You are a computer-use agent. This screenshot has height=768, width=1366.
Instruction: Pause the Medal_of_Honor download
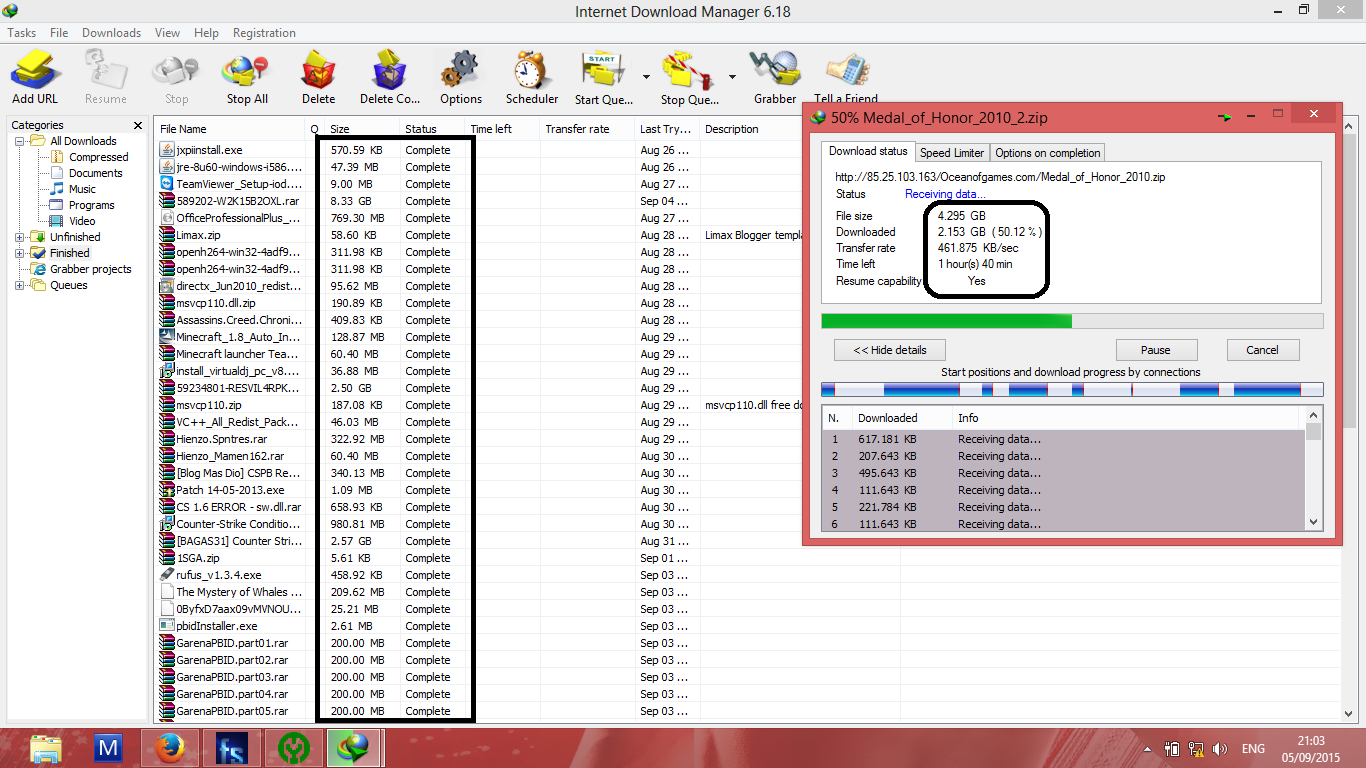[x=1156, y=350]
